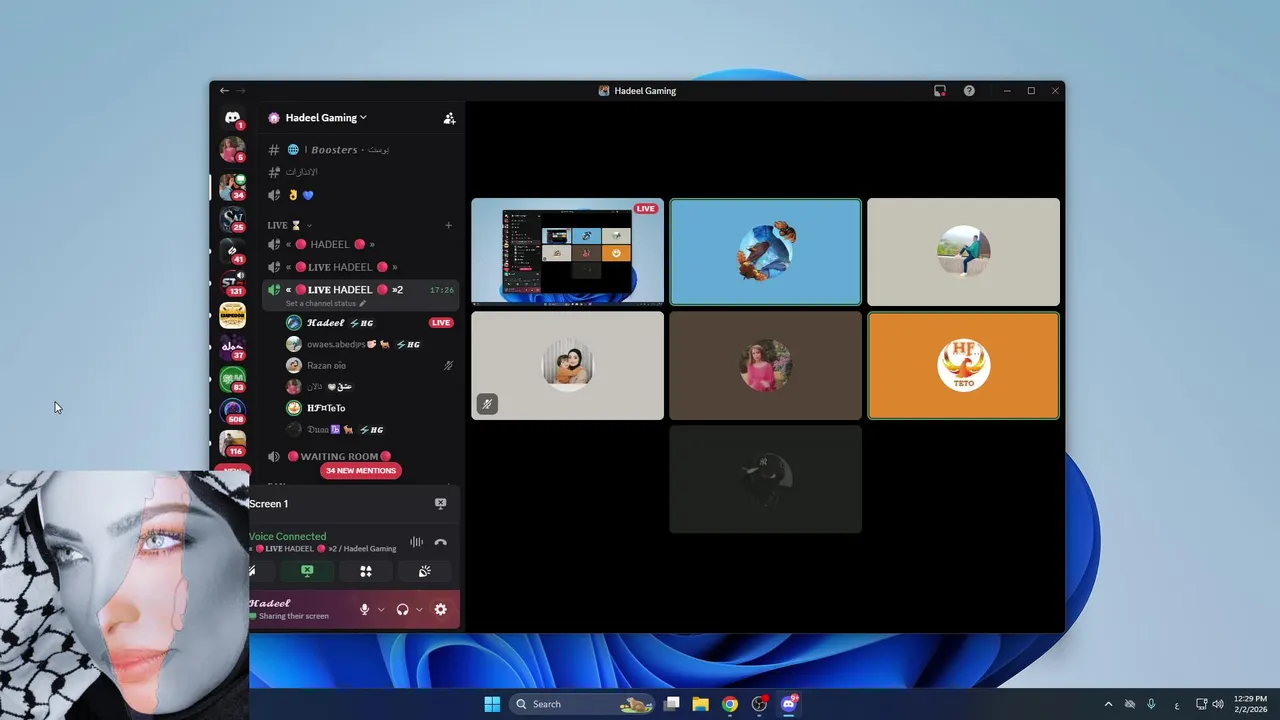Open the Activities launcher button
1280x720 pixels.
[x=366, y=571]
